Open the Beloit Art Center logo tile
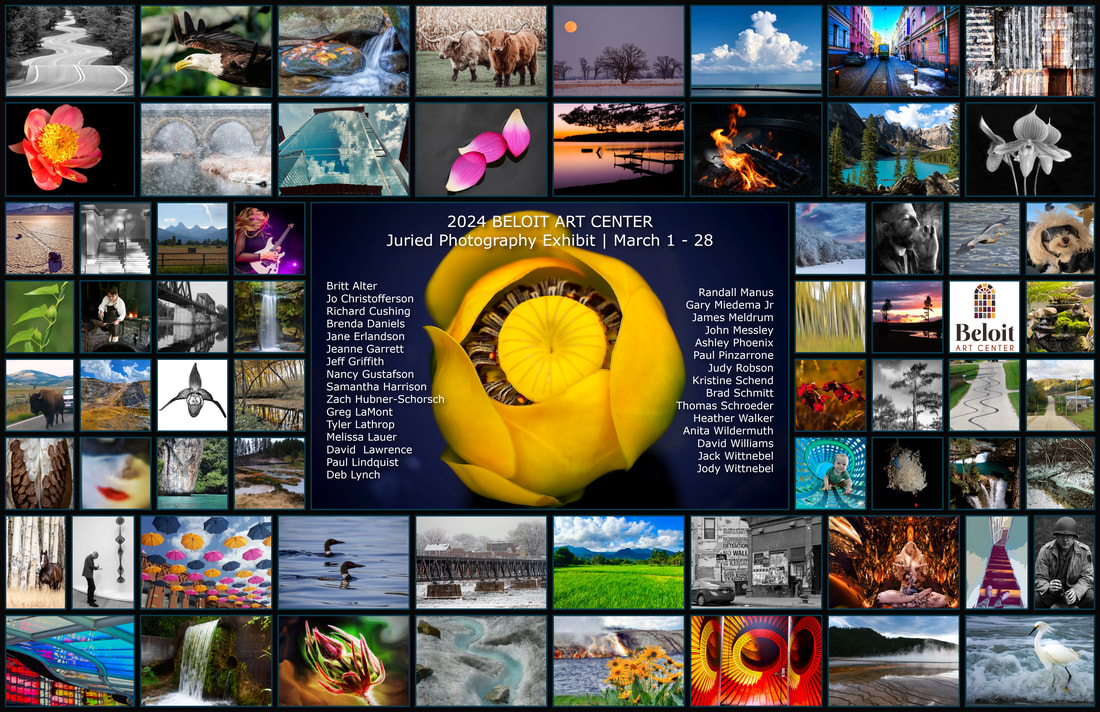This screenshot has height=712, width=1100. [984, 317]
